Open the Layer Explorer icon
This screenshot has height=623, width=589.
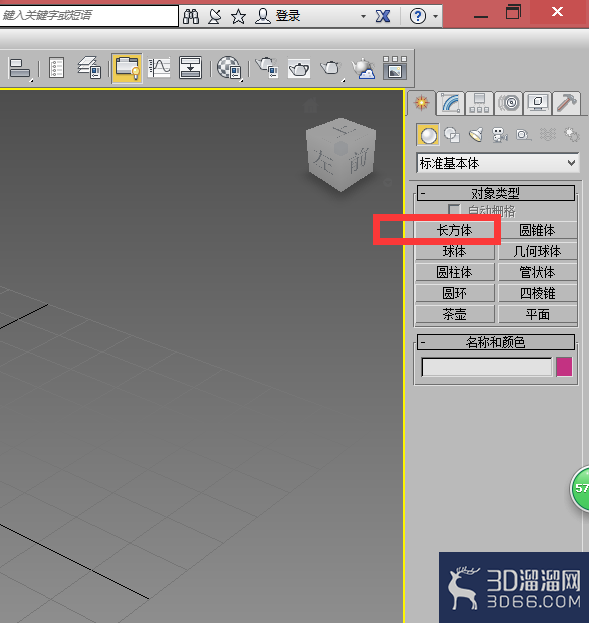click(89, 67)
